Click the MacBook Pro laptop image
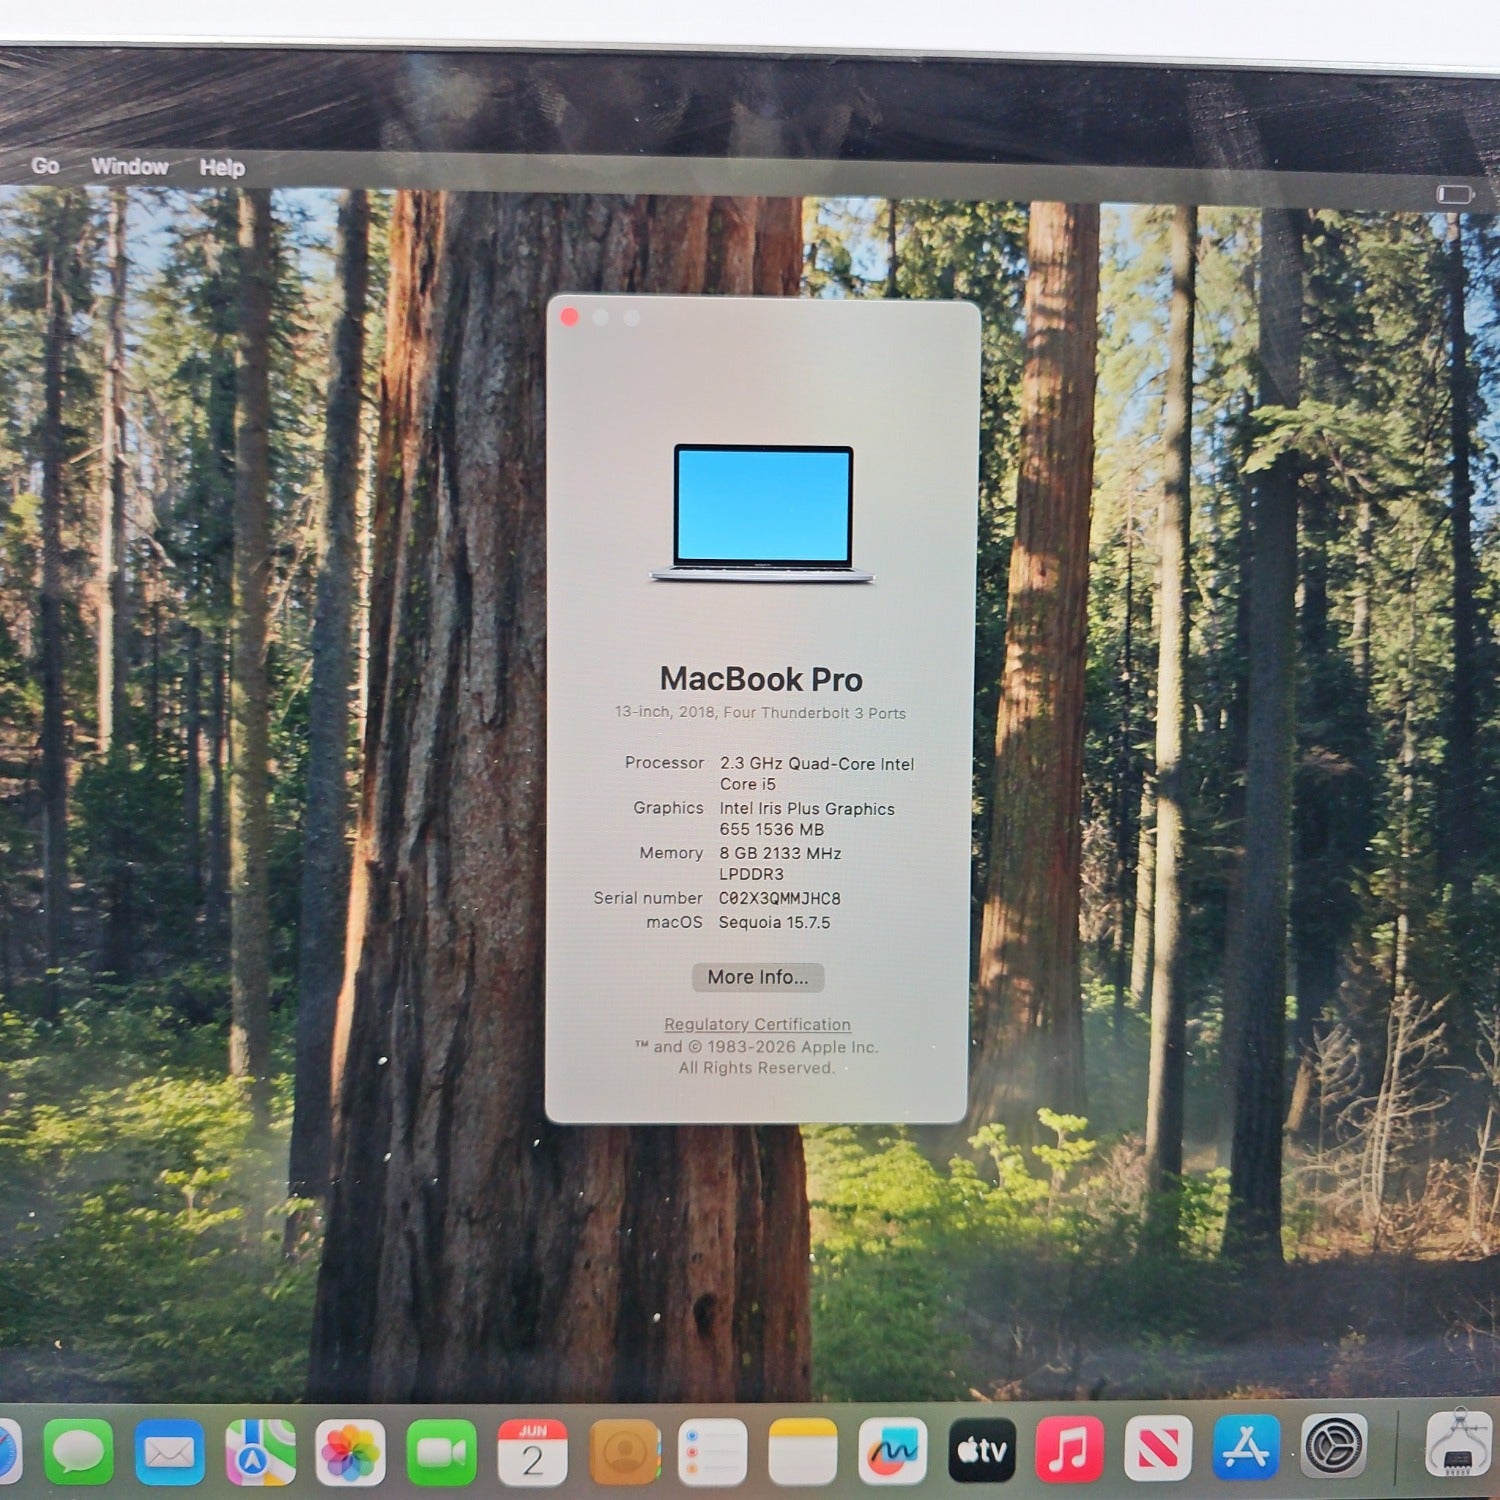The height and width of the screenshot is (1500, 1500). tap(762, 514)
